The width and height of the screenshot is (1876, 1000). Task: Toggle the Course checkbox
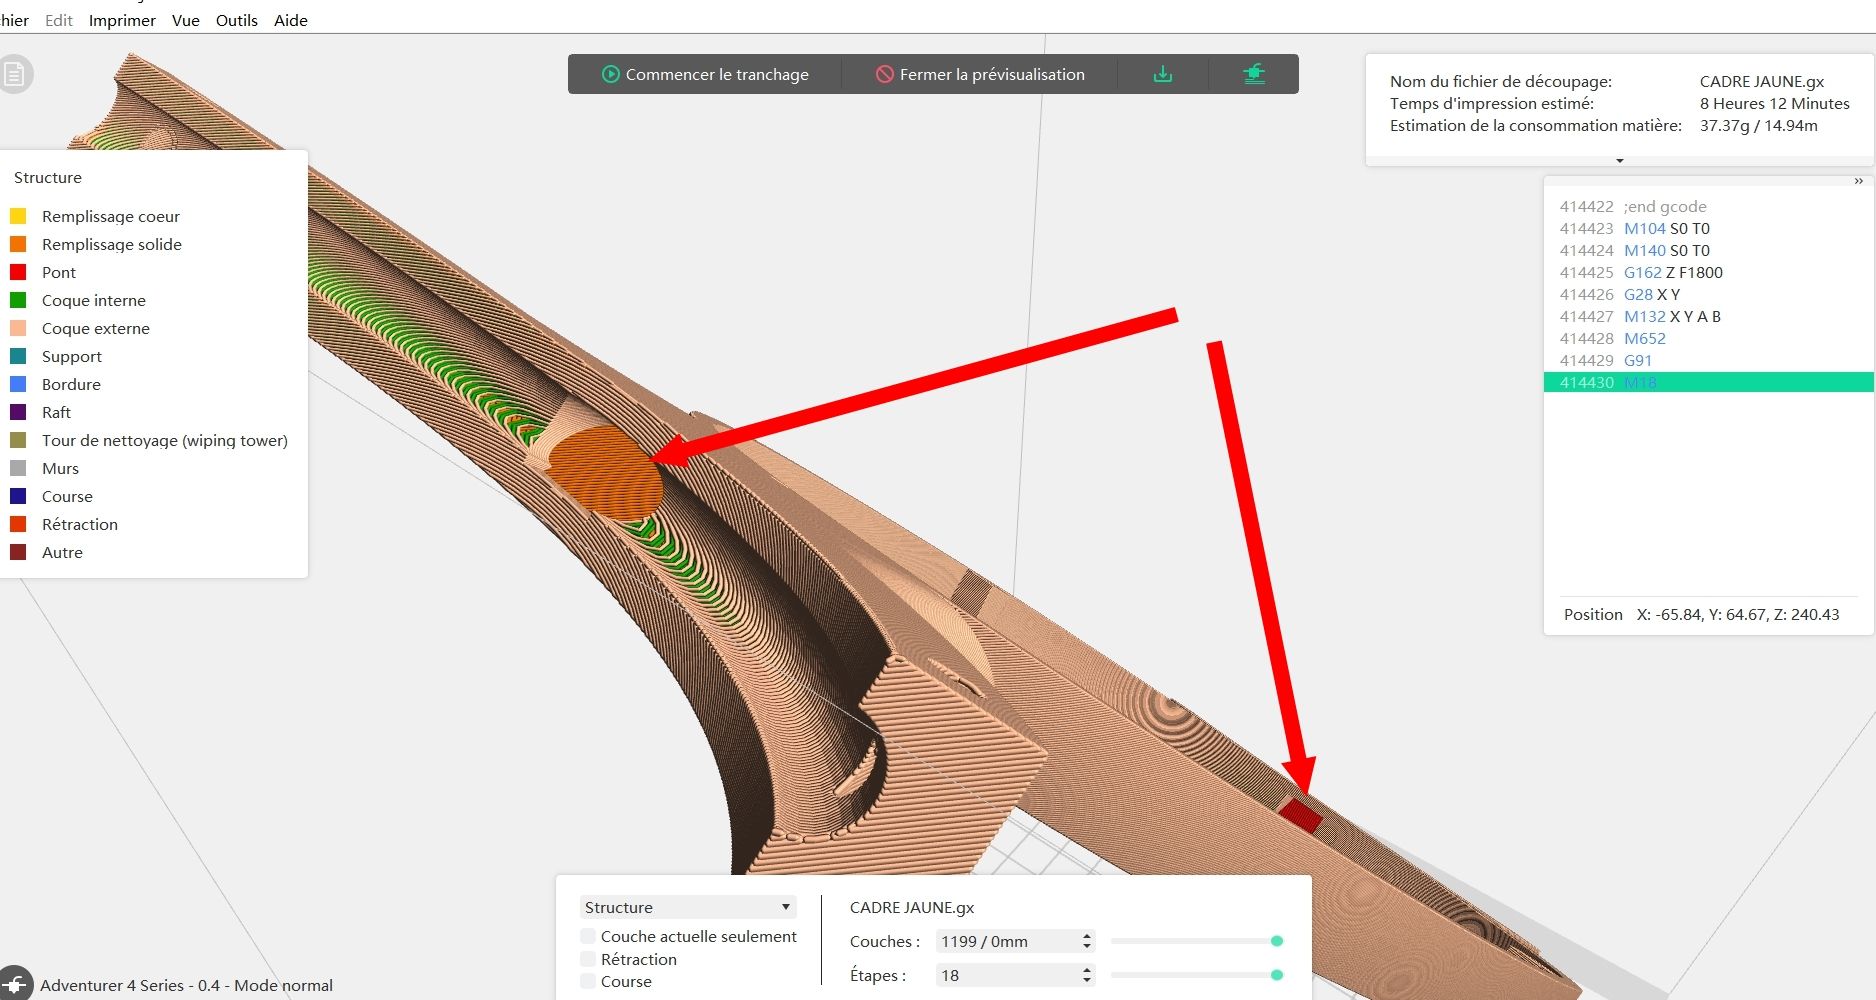pyautogui.click(x=588, y=981)
